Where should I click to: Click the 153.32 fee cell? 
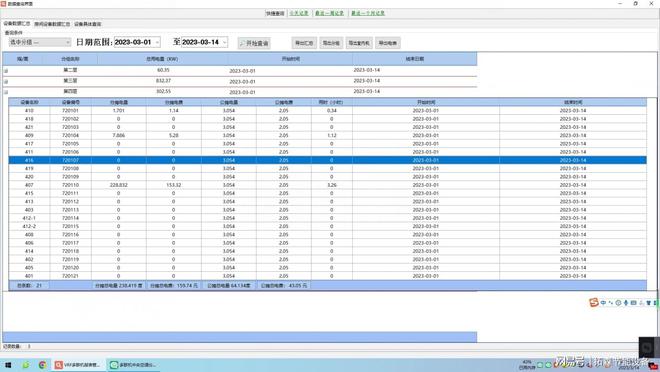point(173,185)
